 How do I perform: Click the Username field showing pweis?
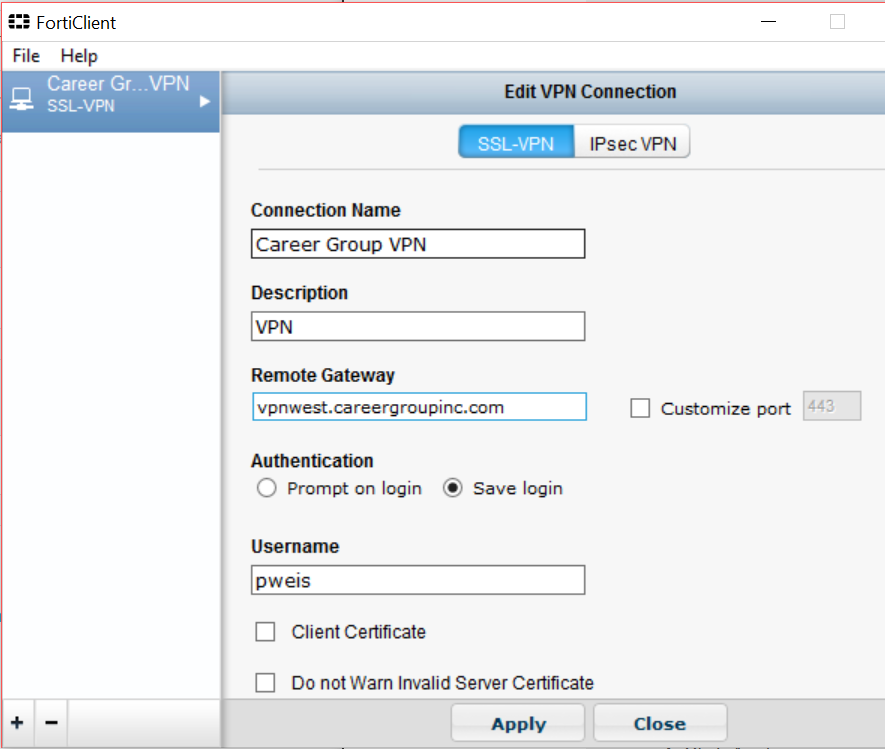[x=417, y=580]
